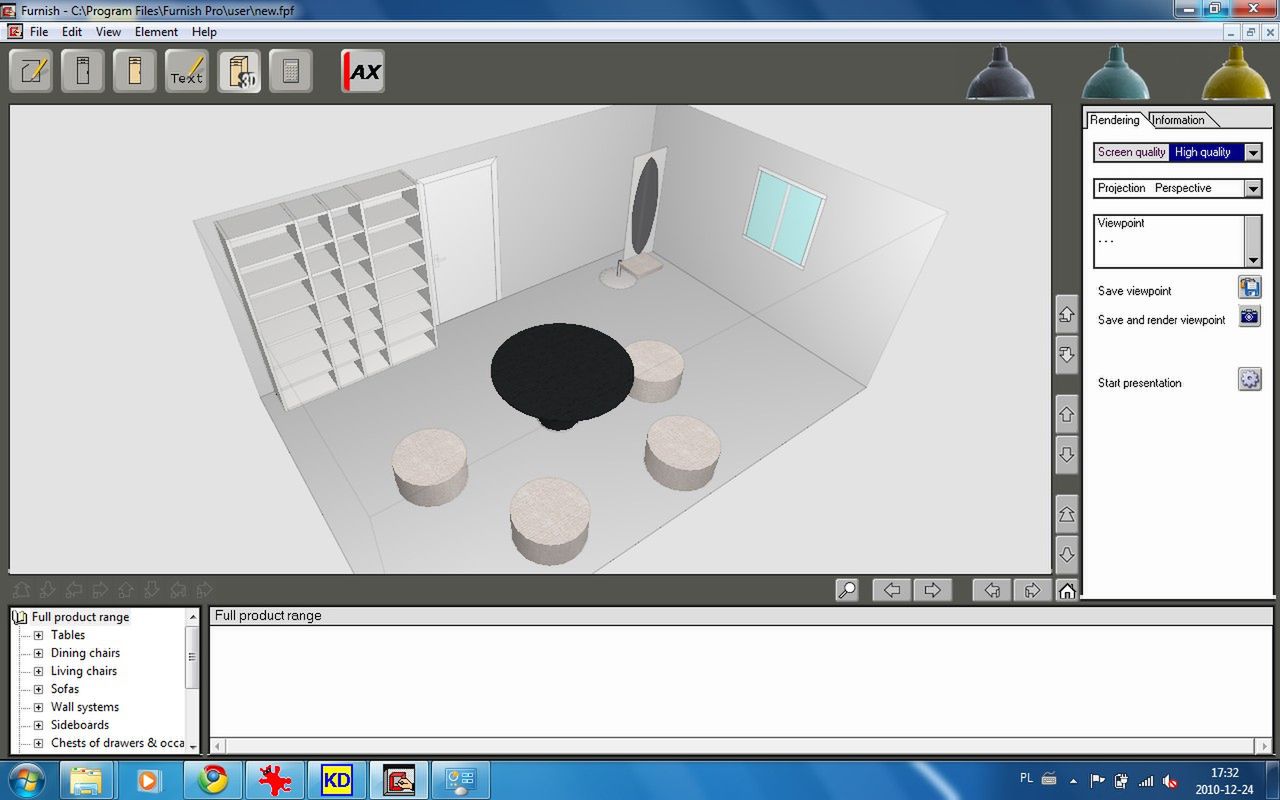
Task: Click the room sketch tool on the toolbar
Action: [30, 70]
